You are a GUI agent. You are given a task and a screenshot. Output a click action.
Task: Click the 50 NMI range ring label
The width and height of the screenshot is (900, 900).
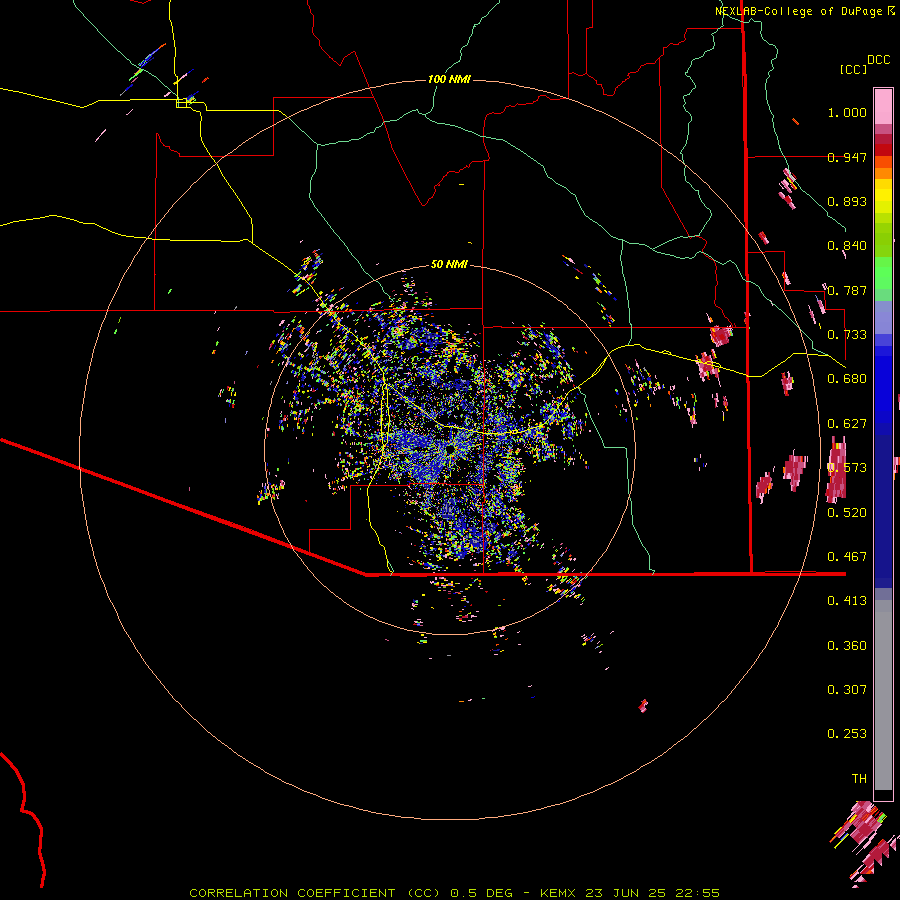449,264
